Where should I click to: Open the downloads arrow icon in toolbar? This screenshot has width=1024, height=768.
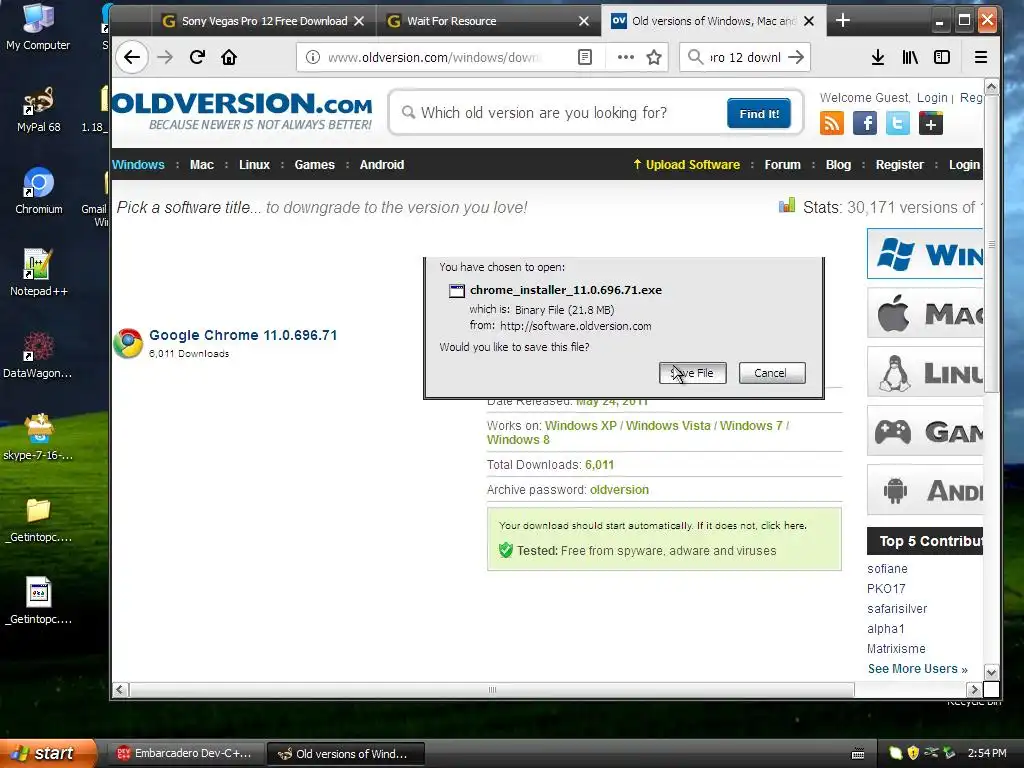coord(878,57)
